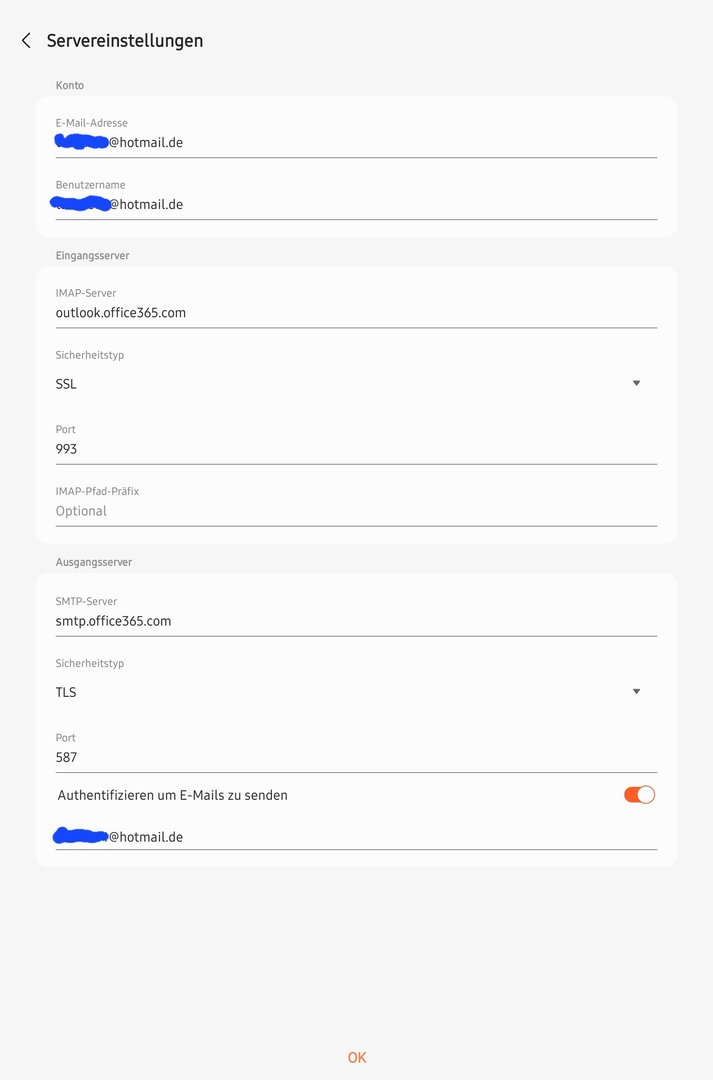This screenshot has height=1080, width=713.
Task: Click the Konto section header
Action: (70, 86)
